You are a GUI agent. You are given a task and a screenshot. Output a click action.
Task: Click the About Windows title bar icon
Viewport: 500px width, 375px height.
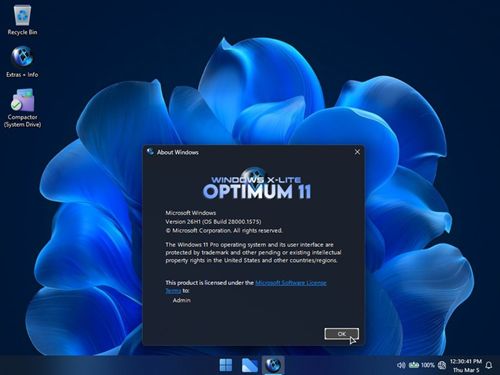tap(150, 152)
